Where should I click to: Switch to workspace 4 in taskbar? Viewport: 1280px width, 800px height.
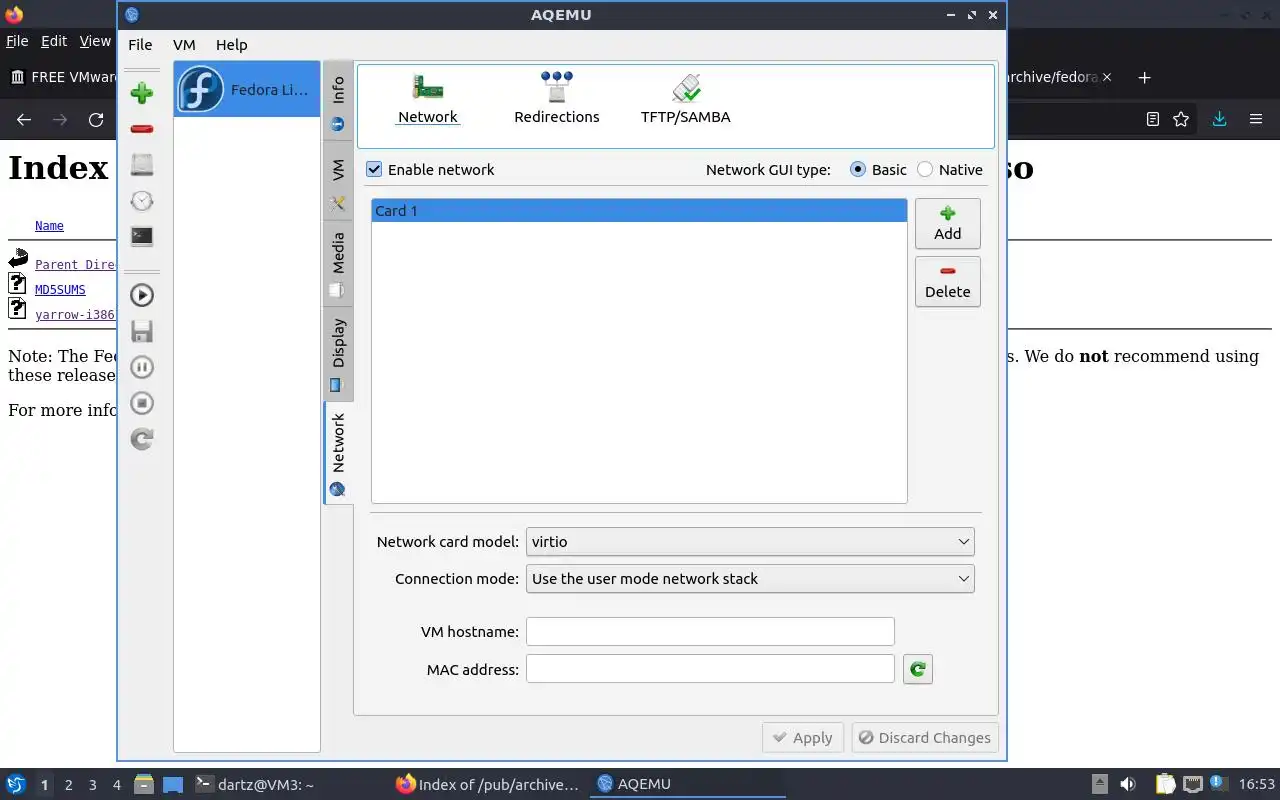coord(117,785)
